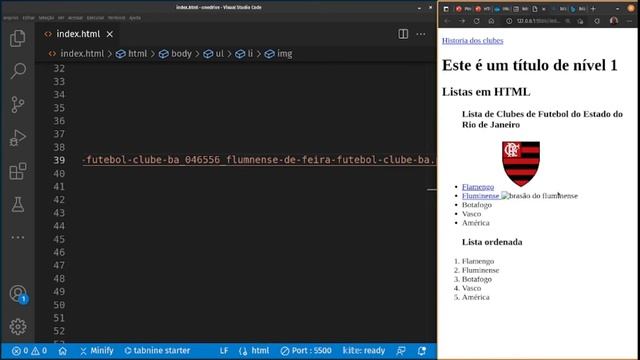Click the broken 'brasão do fluminense' image

tap(539, 196)
